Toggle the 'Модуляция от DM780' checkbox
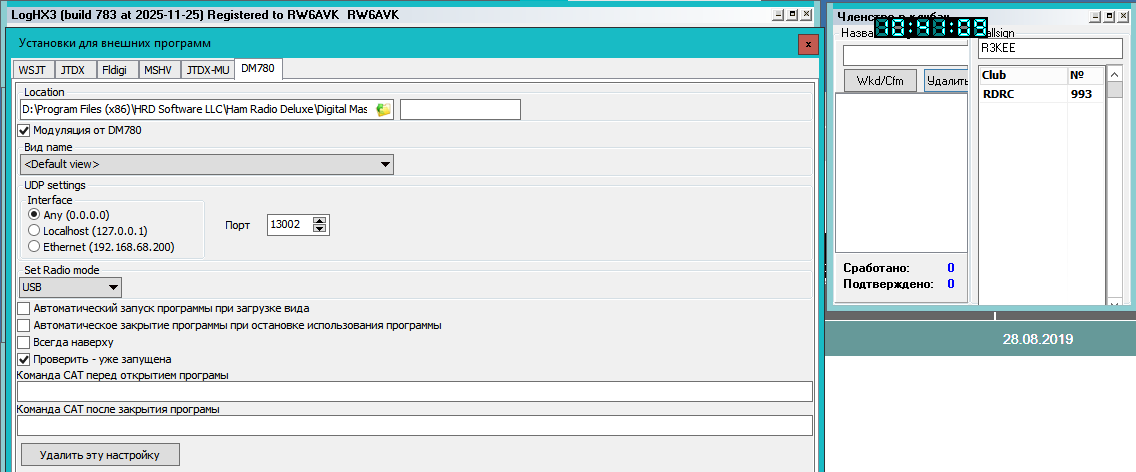 24,130
